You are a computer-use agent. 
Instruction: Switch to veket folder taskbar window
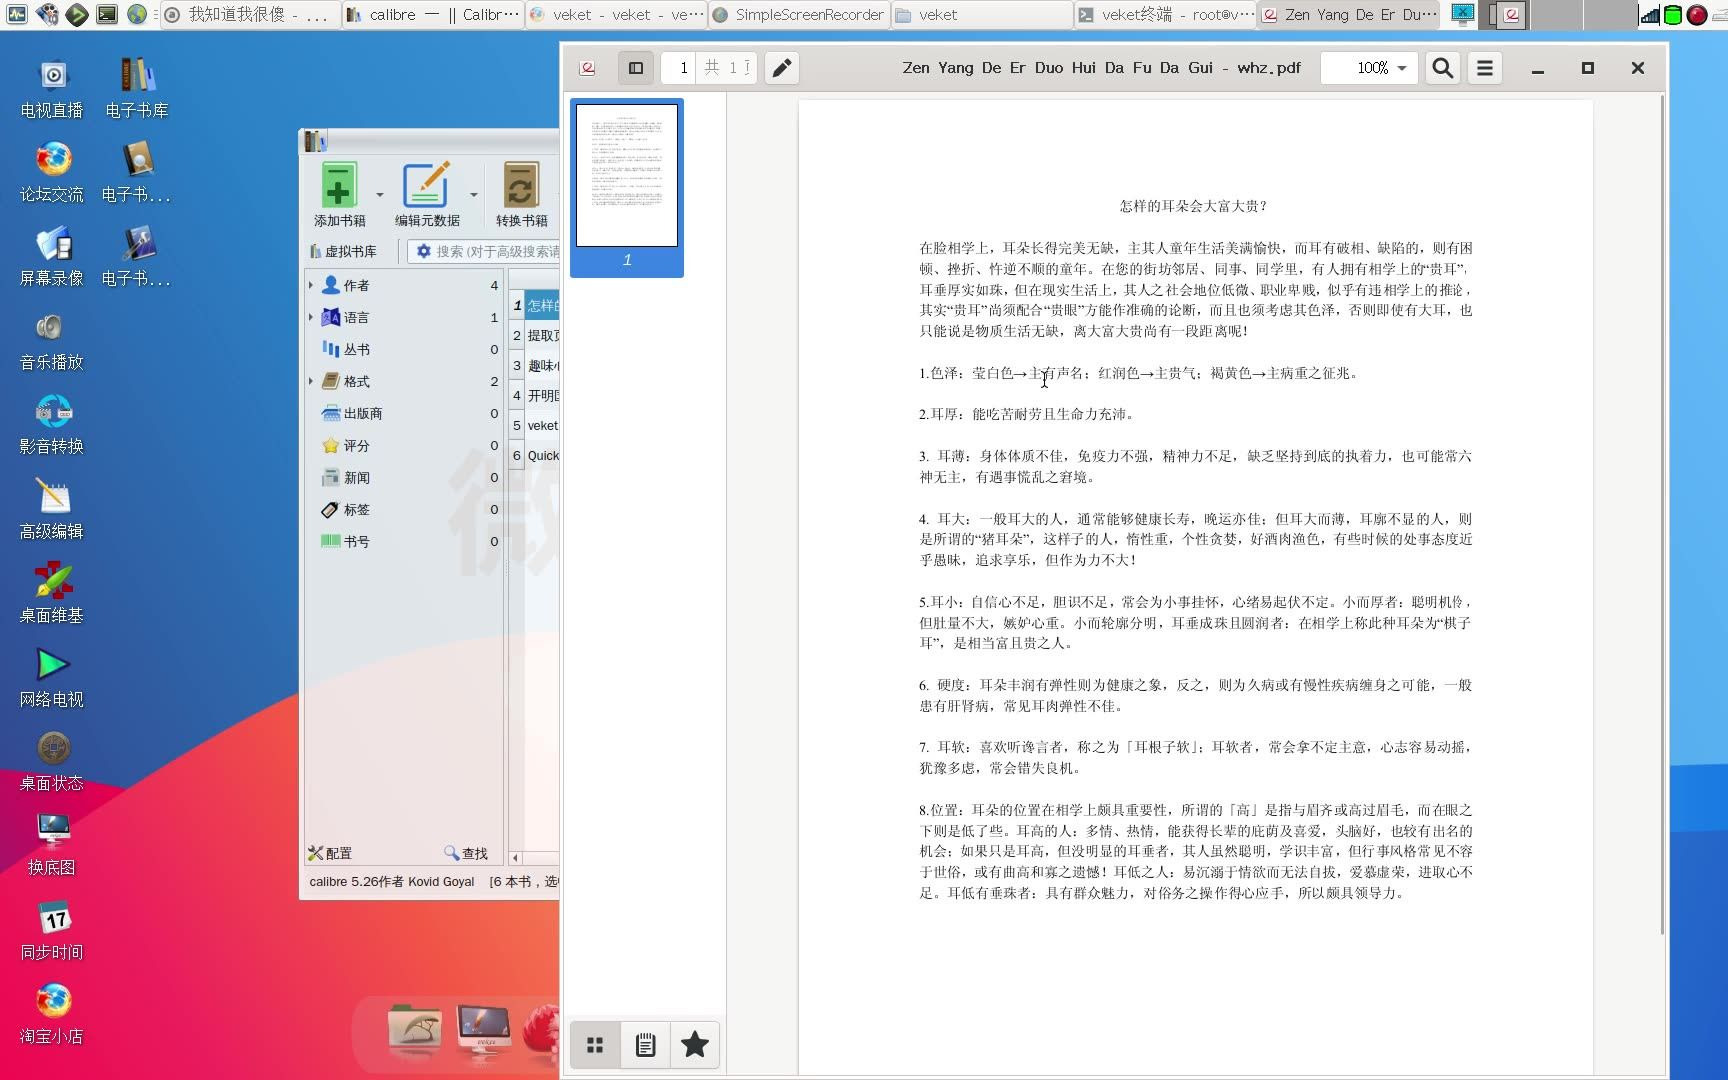982,14
